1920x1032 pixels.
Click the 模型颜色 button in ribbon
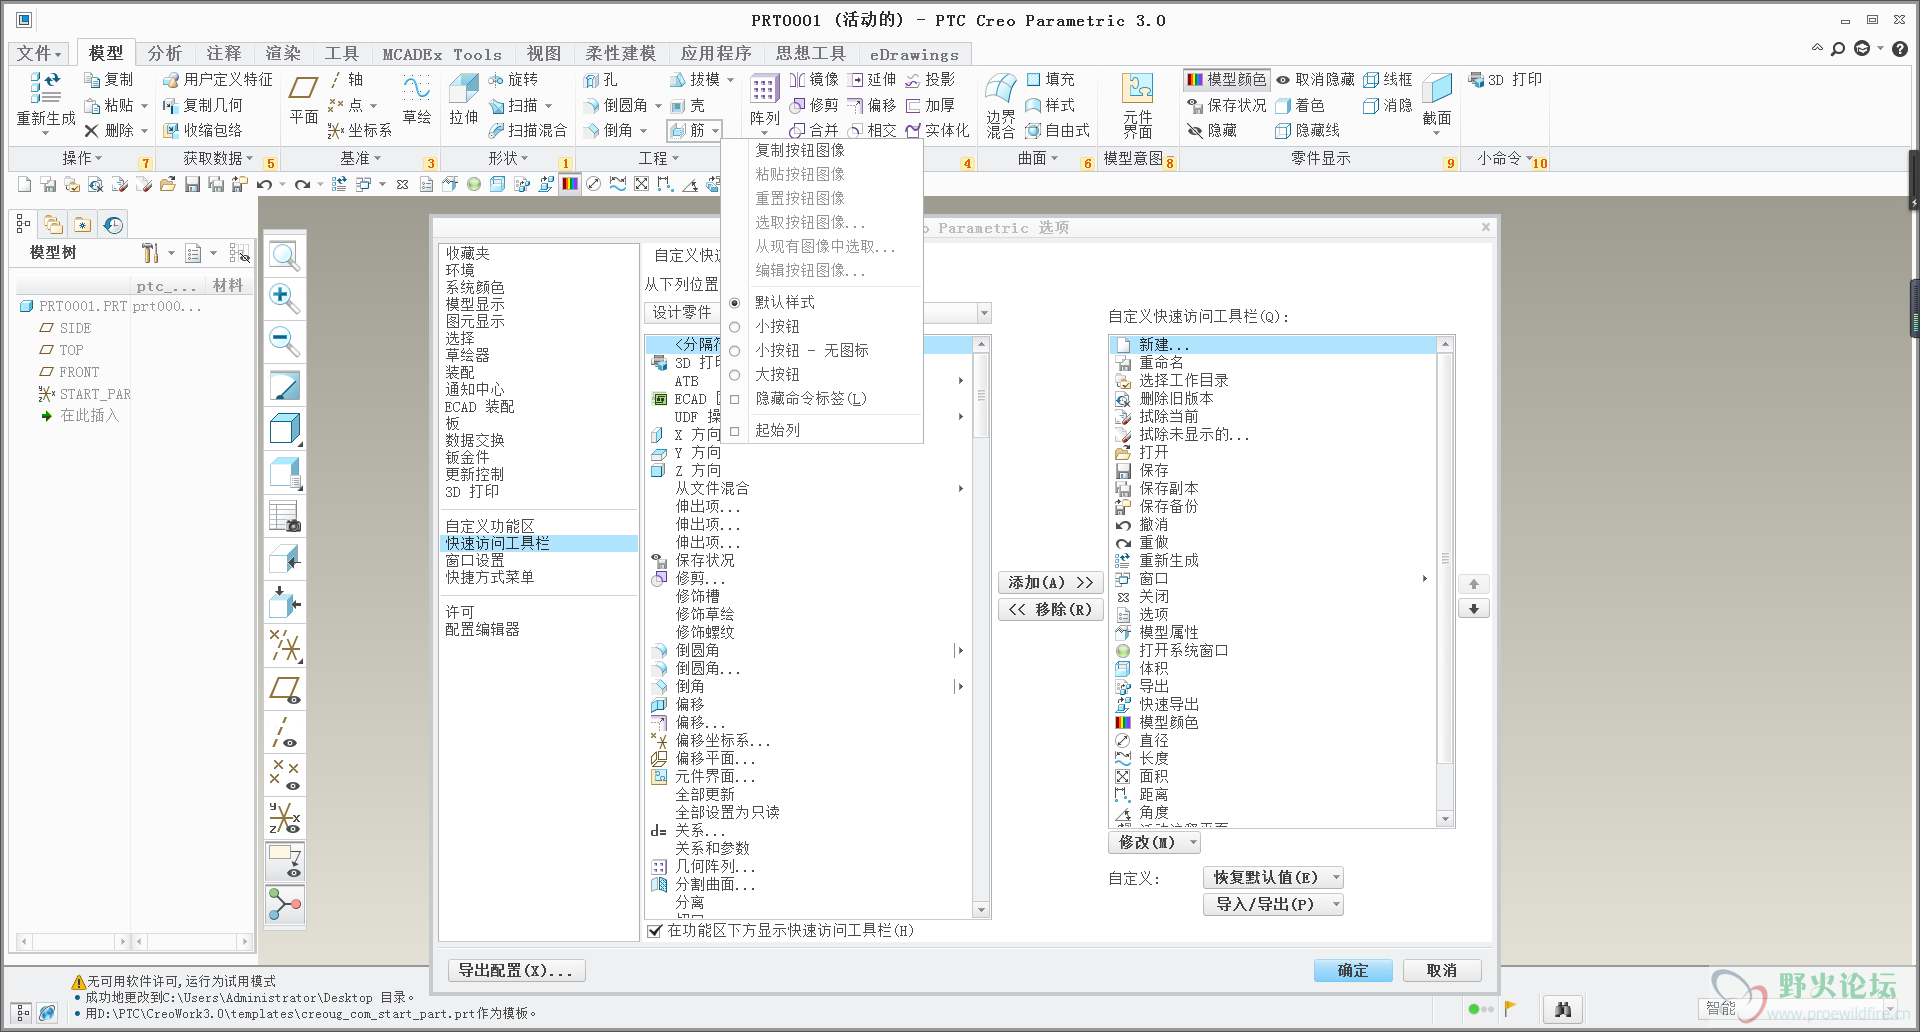tap(1226, 79)
